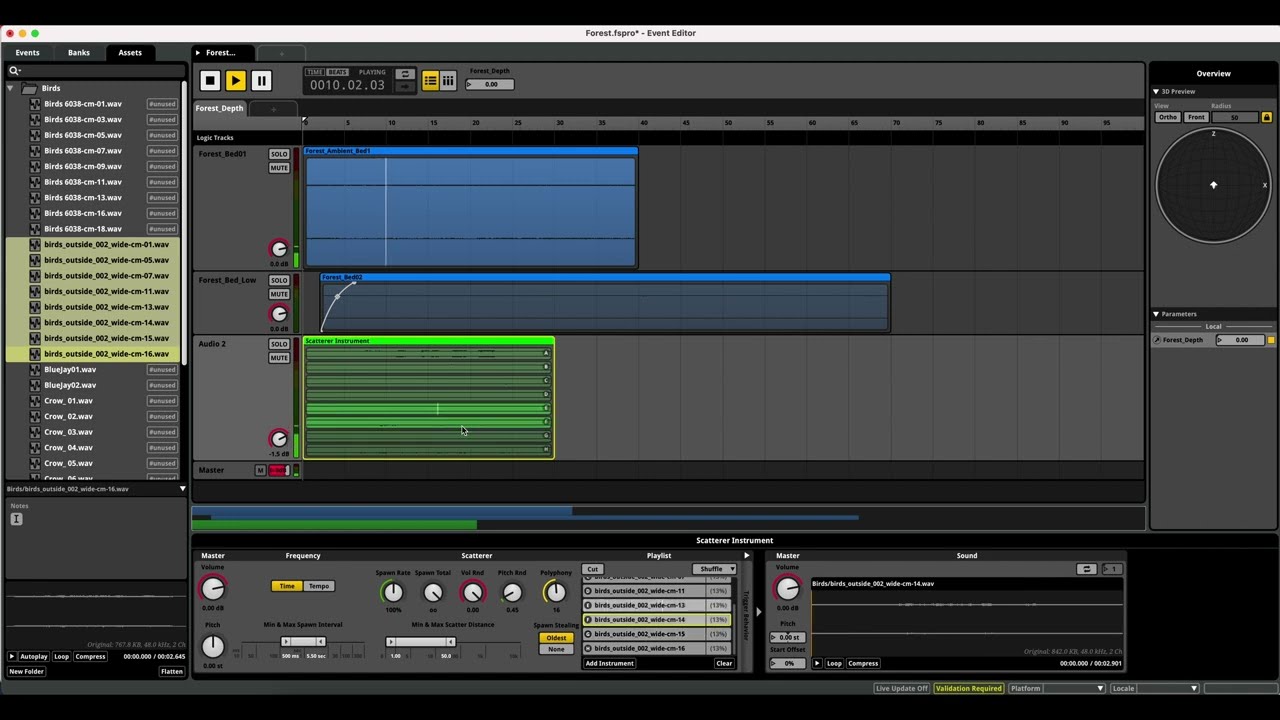Click the yellow play button
Image resolution: width=1280 pixels, height=720 pixels.
tap(235, 81)
